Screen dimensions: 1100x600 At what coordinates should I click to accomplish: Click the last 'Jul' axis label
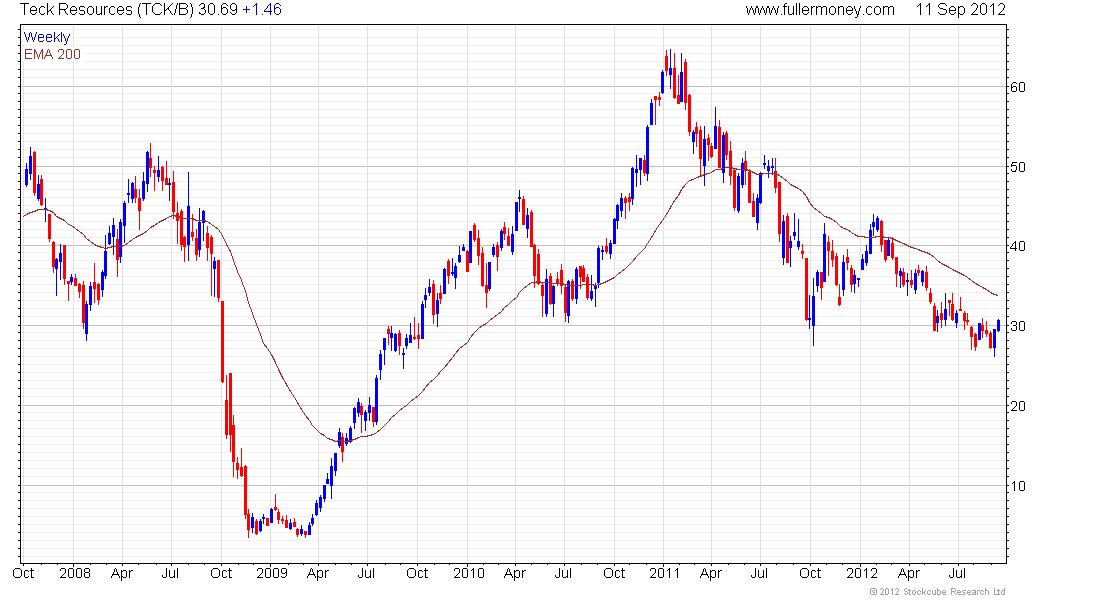pos(958,573)
